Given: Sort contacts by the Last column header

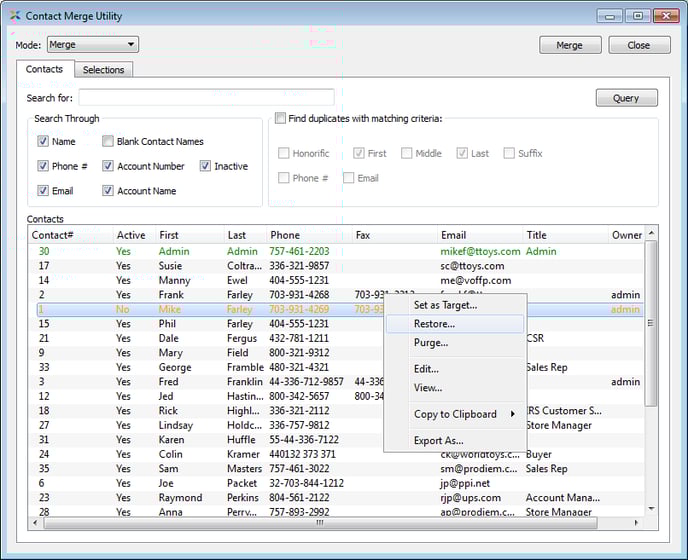Looking at the screenshot, I should point(236,235).
